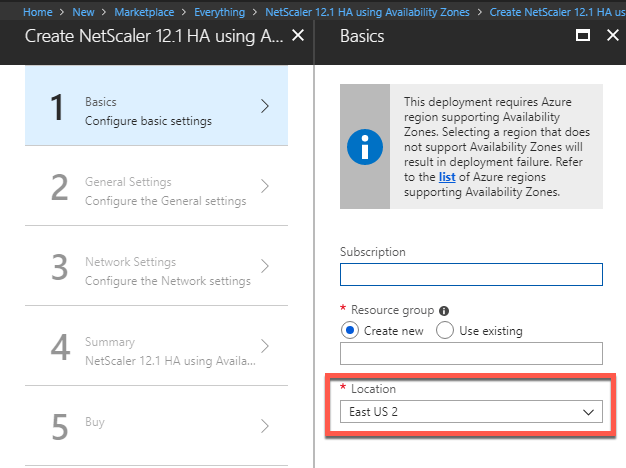The image size is (626, 468).
Task: Open the Location dropdown showing East US 2
Action: (471, 412)
